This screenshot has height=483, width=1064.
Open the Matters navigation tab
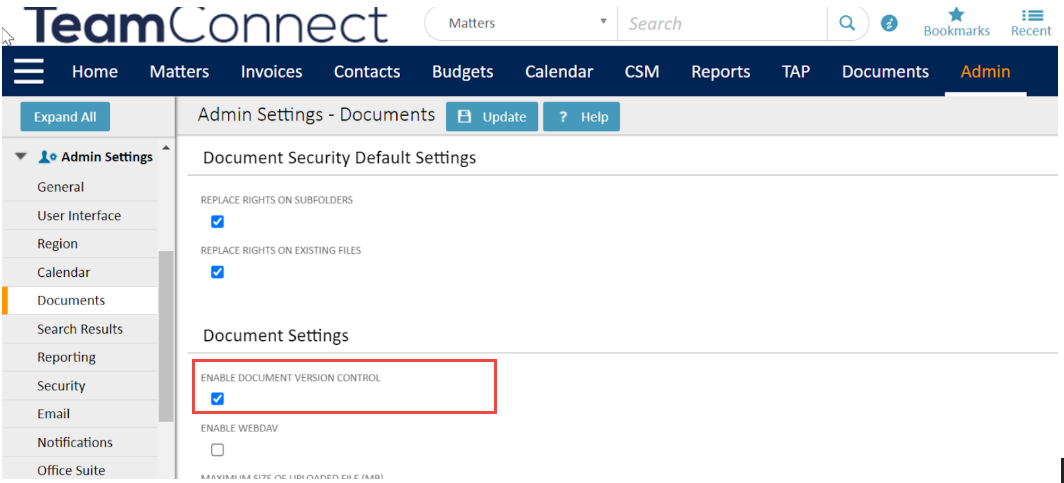179,72
